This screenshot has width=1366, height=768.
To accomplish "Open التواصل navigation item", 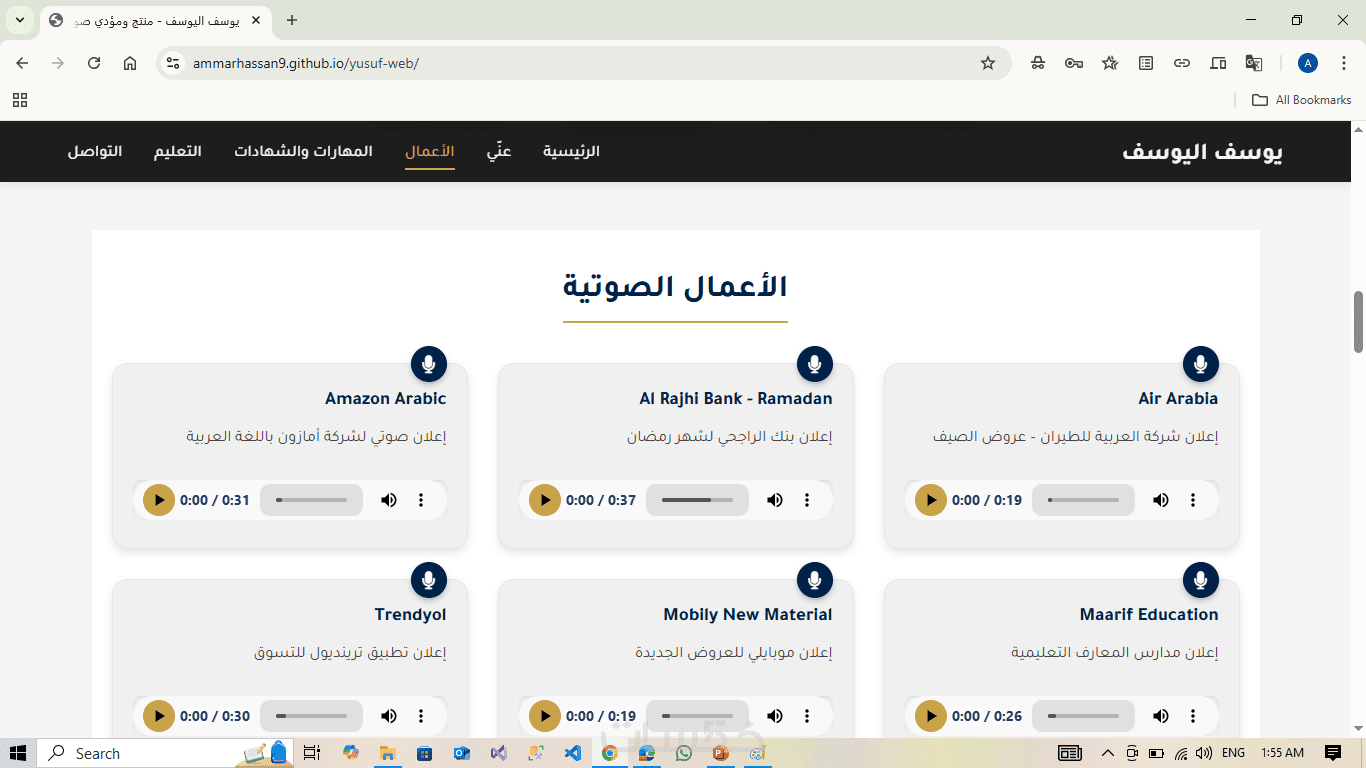I will pyautogui.click(x=95, y=151).
